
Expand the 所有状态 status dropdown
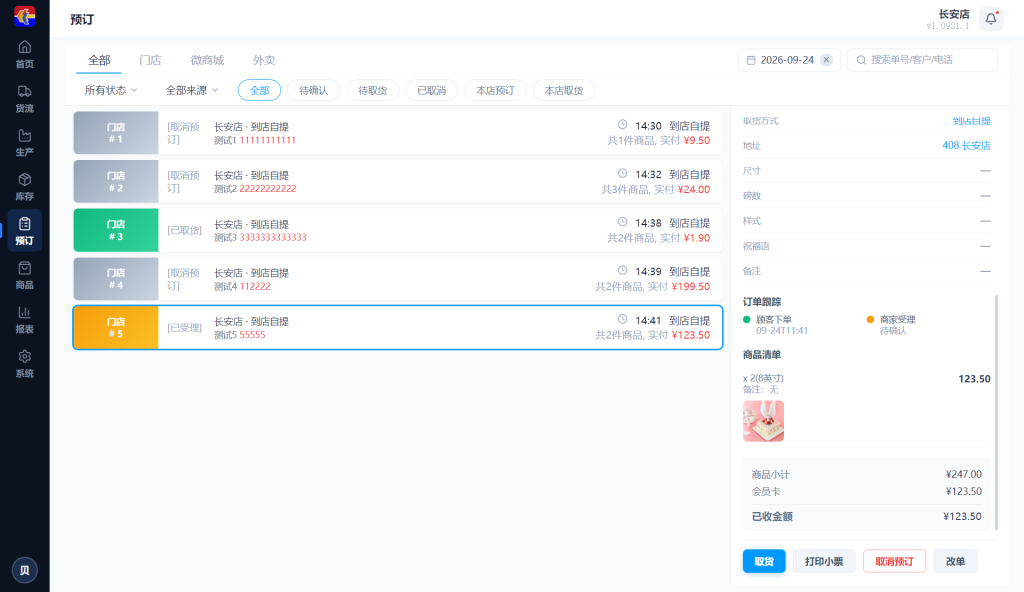pyautogui.click(x=110, y=90)
